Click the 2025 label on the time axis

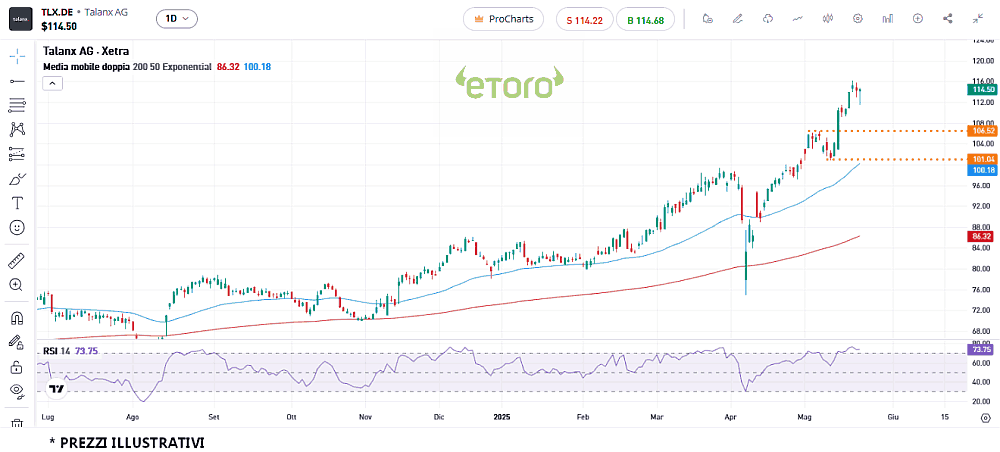coord(504,418)
